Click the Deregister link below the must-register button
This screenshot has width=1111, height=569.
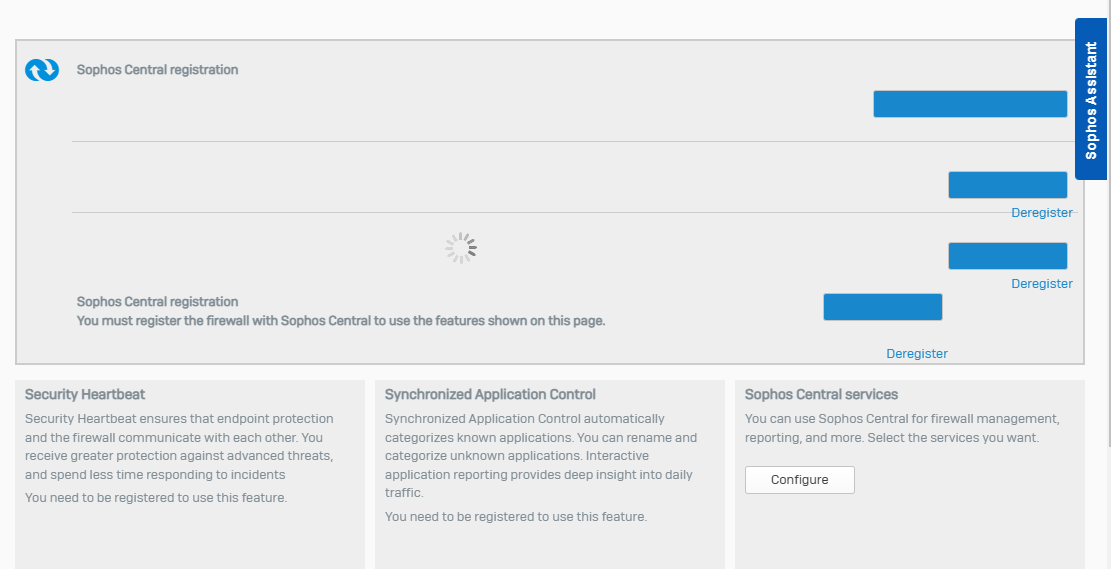pos(917,354)
